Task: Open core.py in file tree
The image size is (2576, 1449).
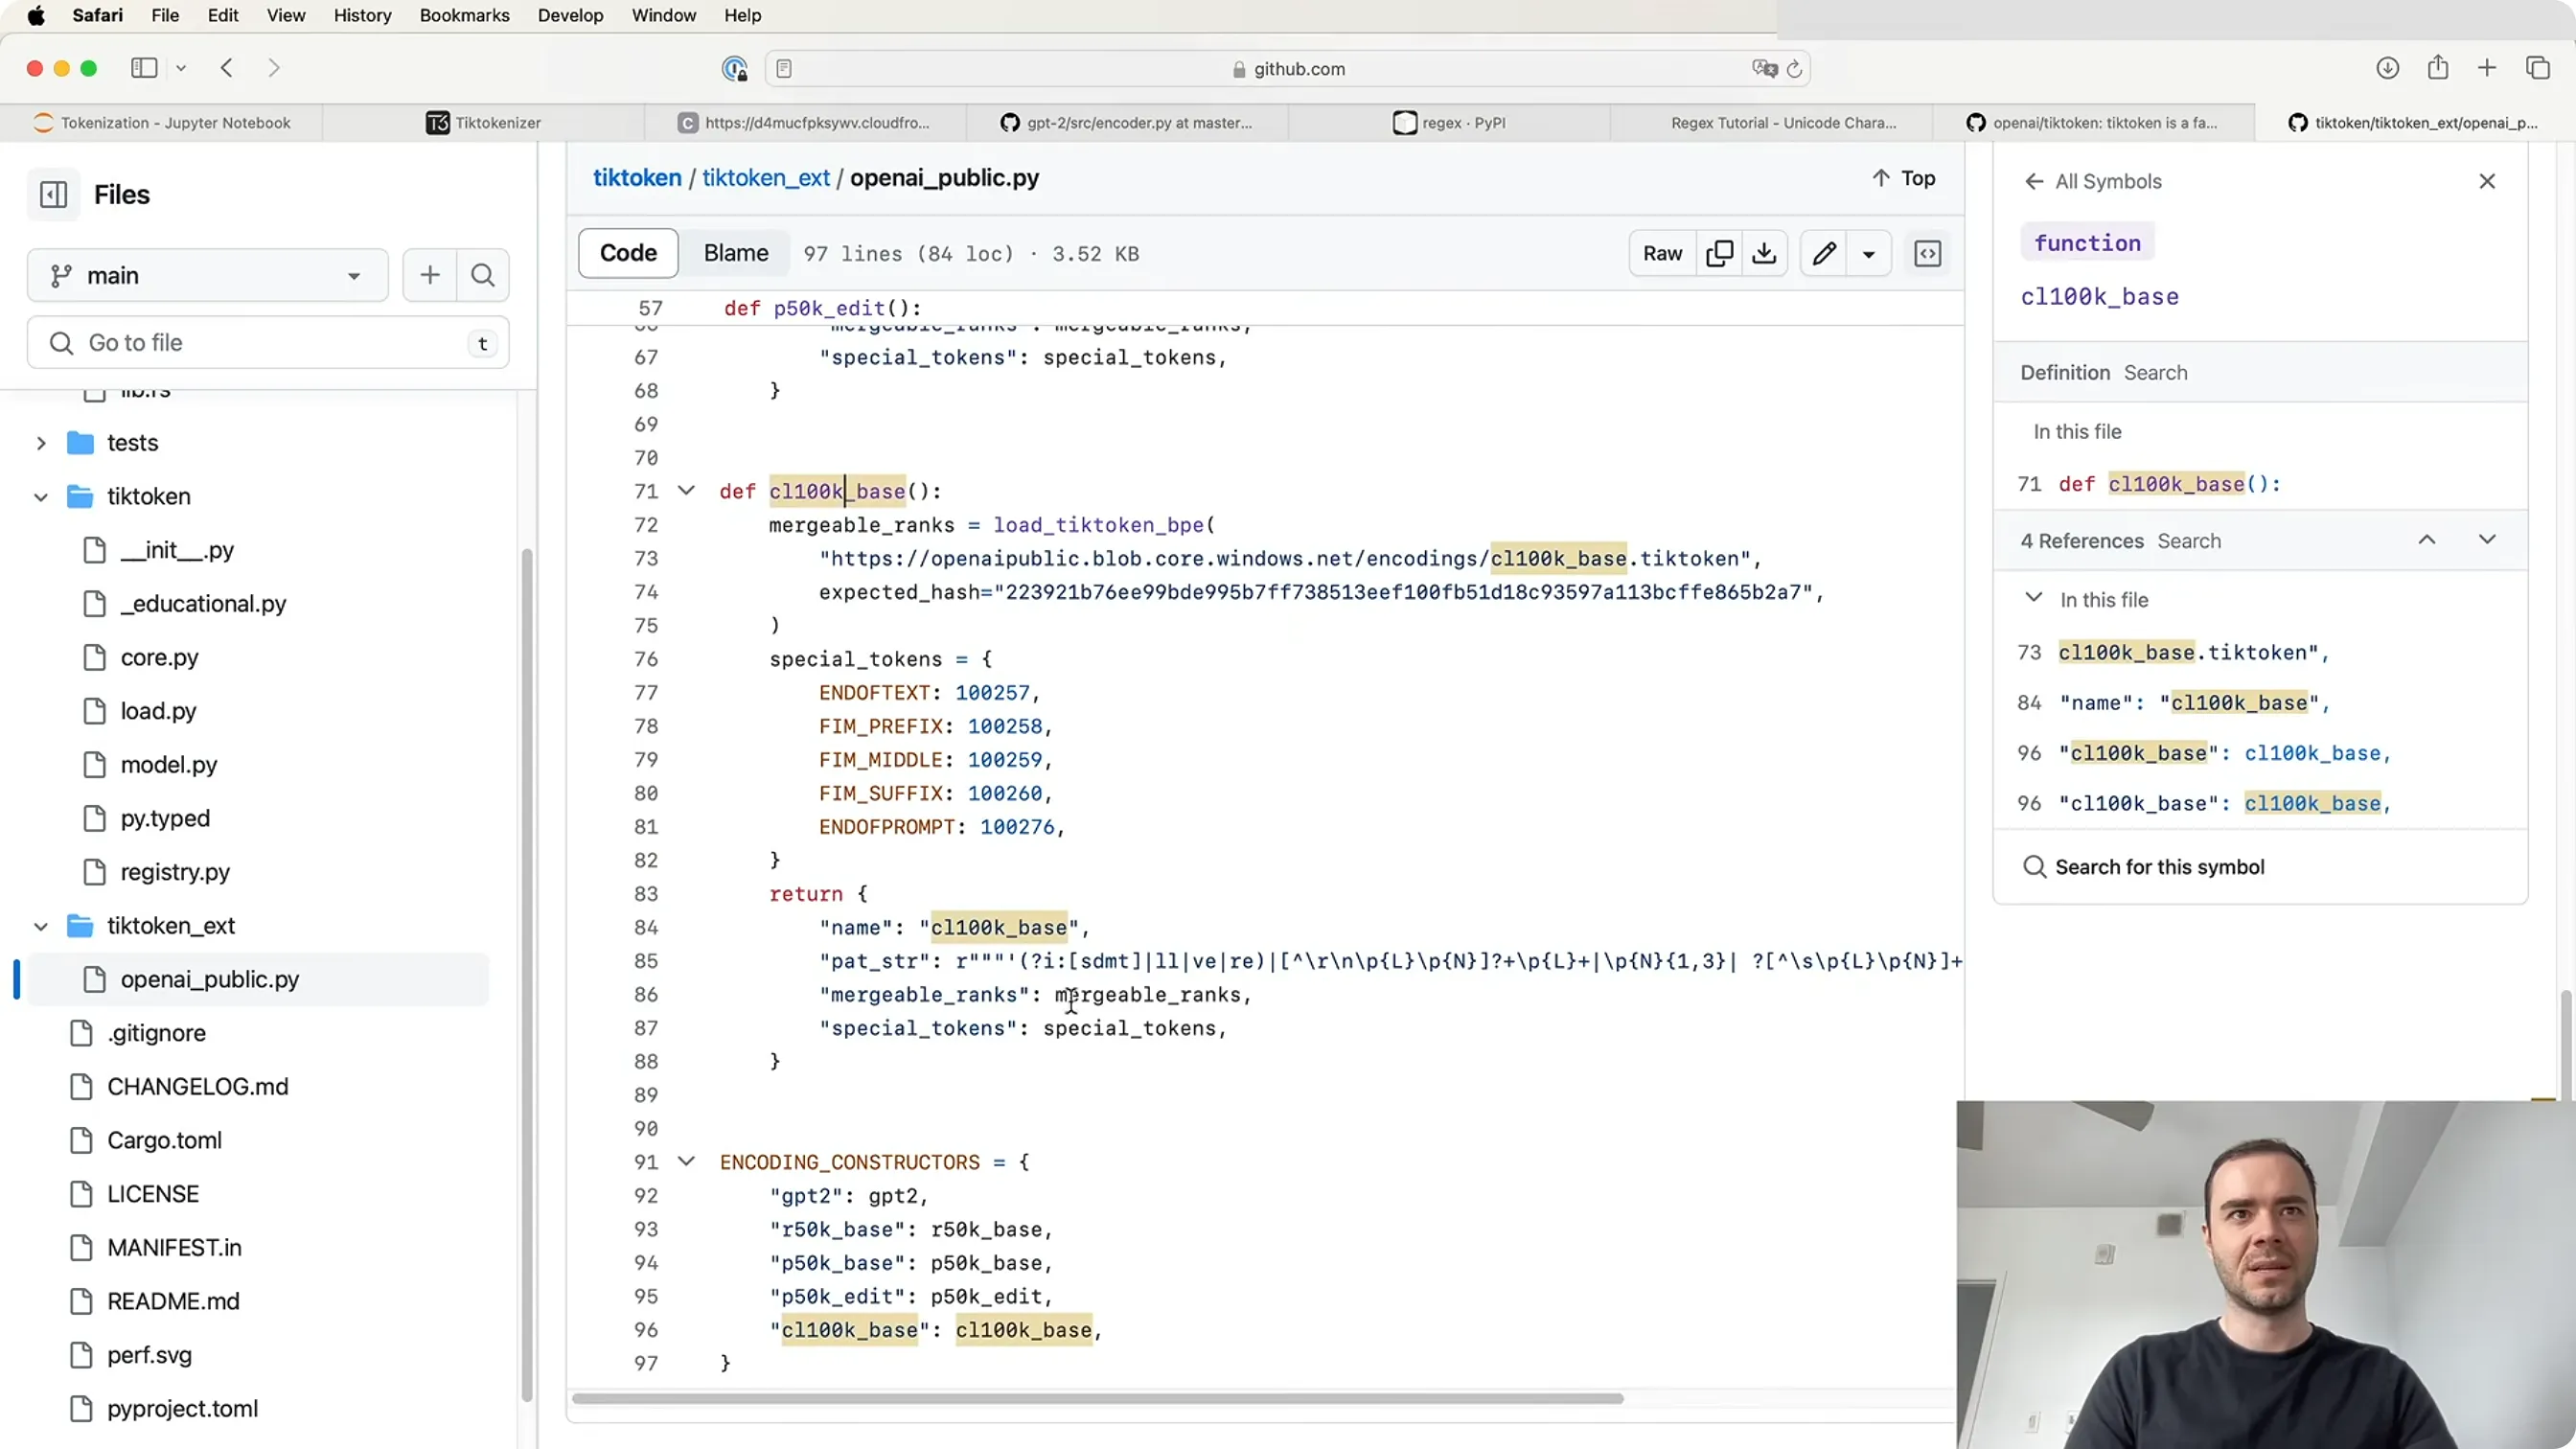Action: pyautogui.click(x=160, y=657)
